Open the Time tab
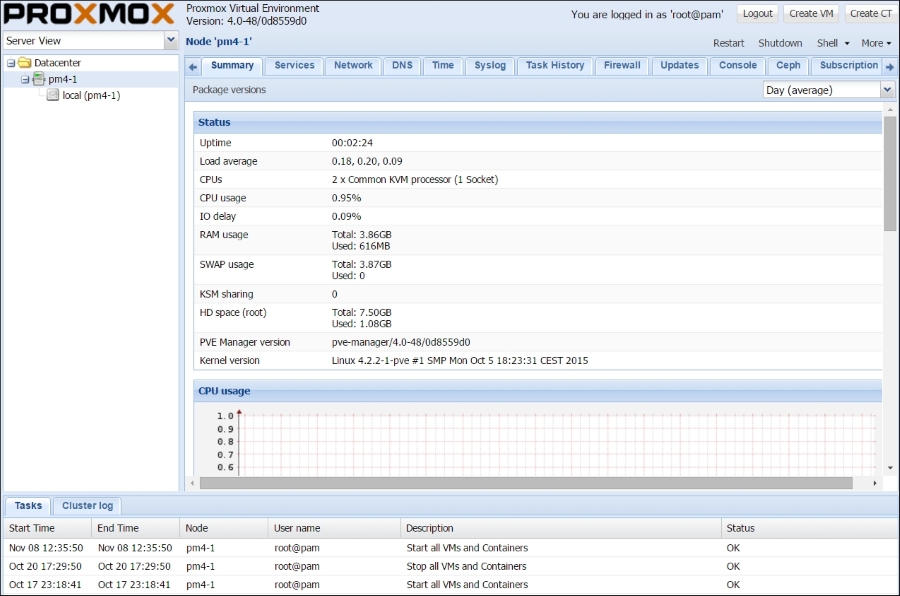 [443, 65]
